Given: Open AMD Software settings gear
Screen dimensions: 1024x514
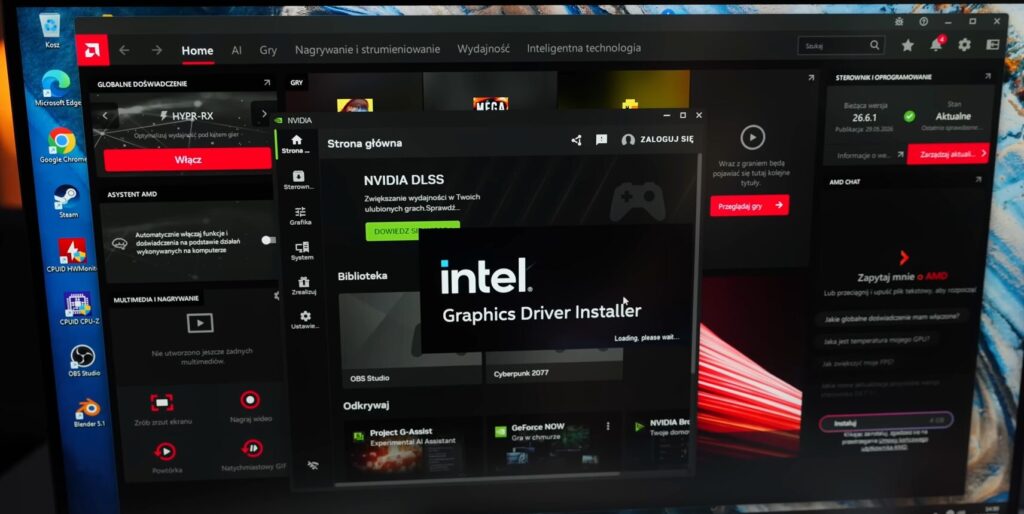Looking at the screenshot, I should tap(965, 44).
